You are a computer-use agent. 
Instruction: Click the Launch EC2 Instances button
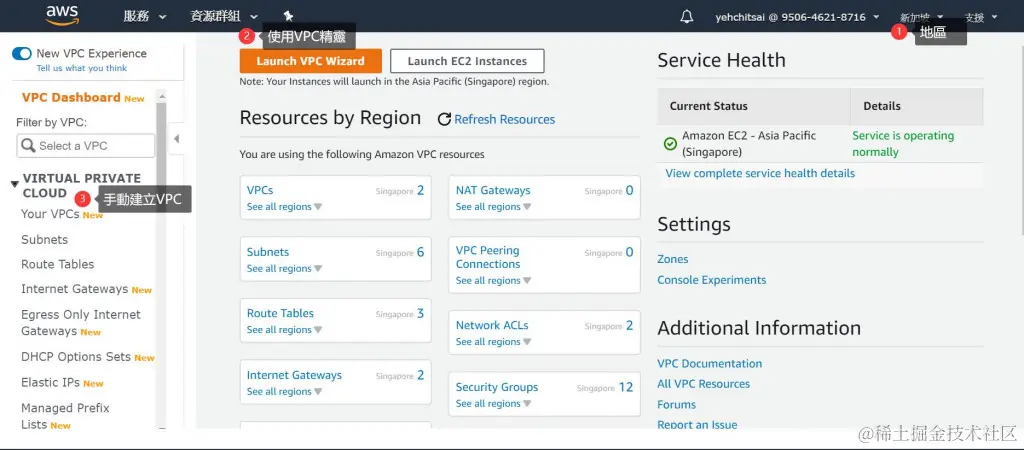466,61
